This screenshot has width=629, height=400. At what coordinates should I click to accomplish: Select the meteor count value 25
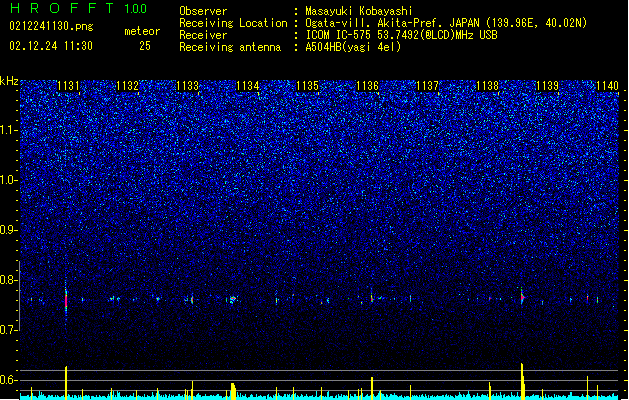[145, 46]
